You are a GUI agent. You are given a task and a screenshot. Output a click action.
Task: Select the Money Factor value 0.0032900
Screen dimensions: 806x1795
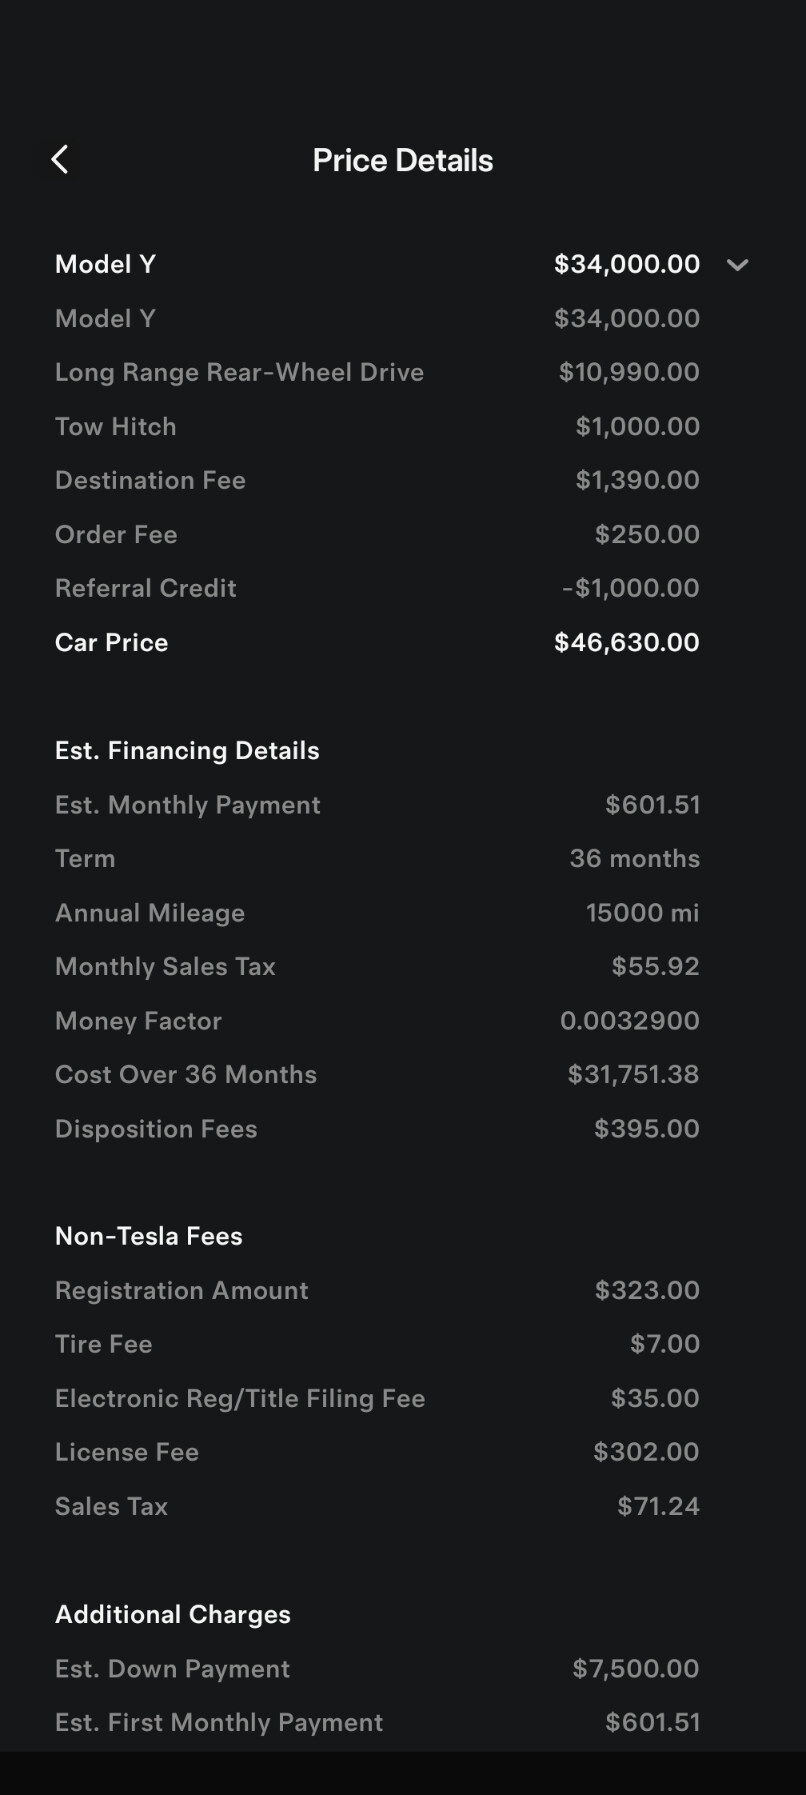(x=629, y=1021)
